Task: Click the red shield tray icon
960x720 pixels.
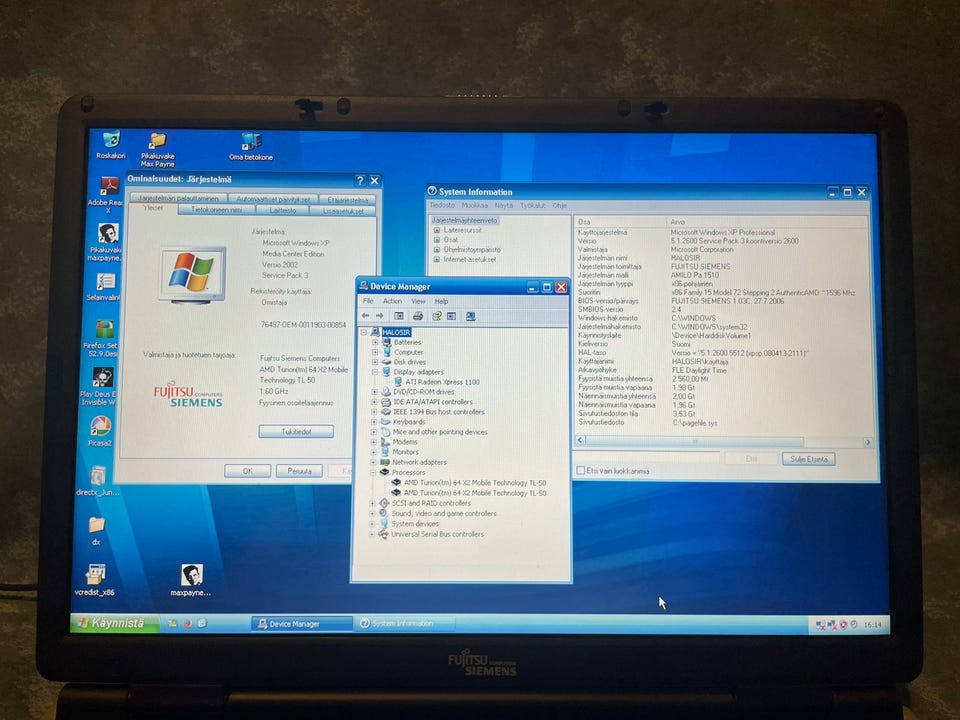Action: click(x=843, y=624)
